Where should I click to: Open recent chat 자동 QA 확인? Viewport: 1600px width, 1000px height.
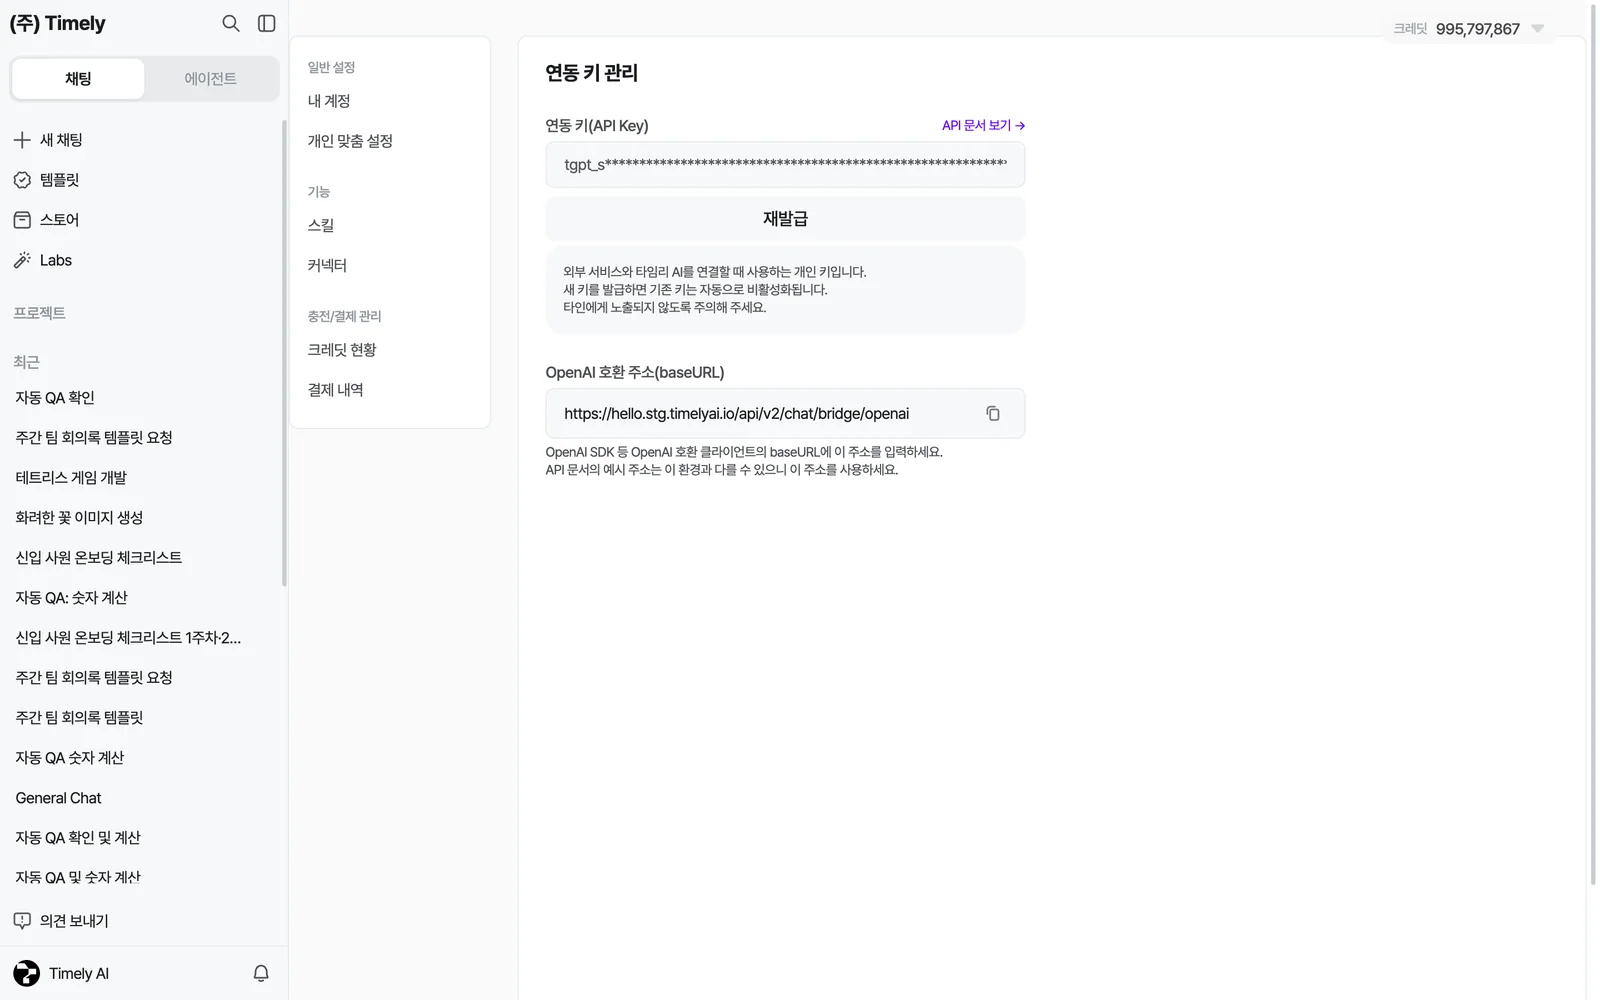(55, 398)
